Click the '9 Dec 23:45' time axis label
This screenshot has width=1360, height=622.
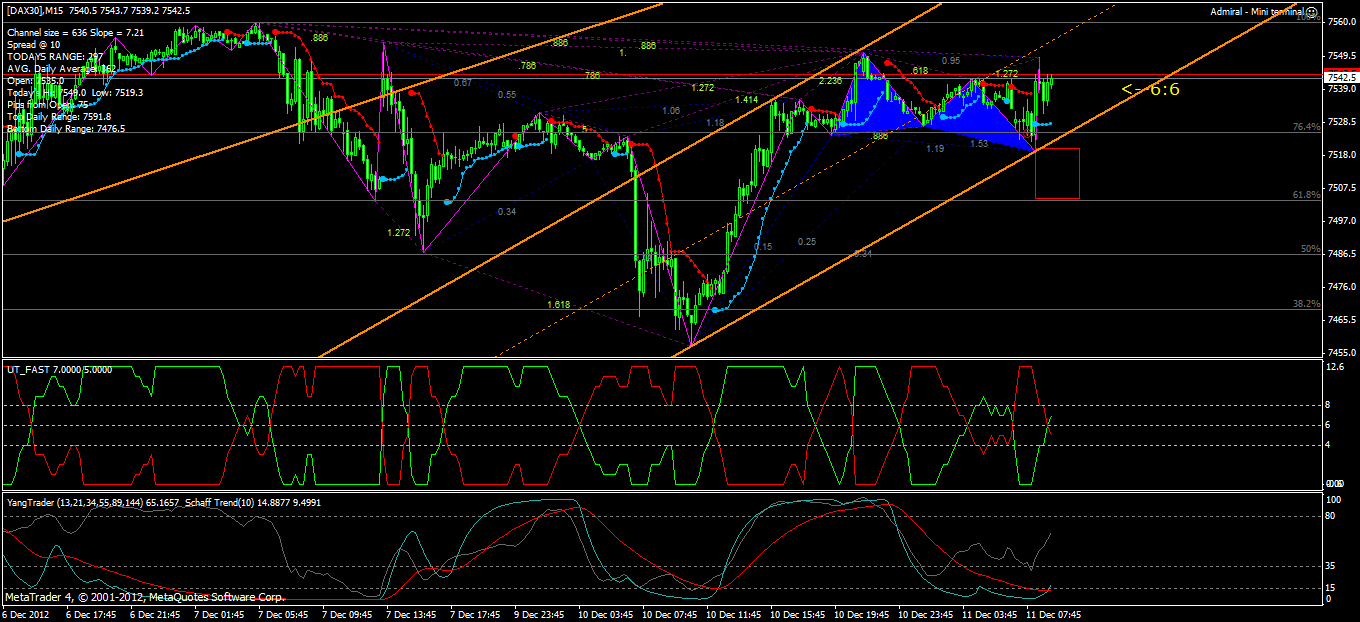tap(540, 614)
